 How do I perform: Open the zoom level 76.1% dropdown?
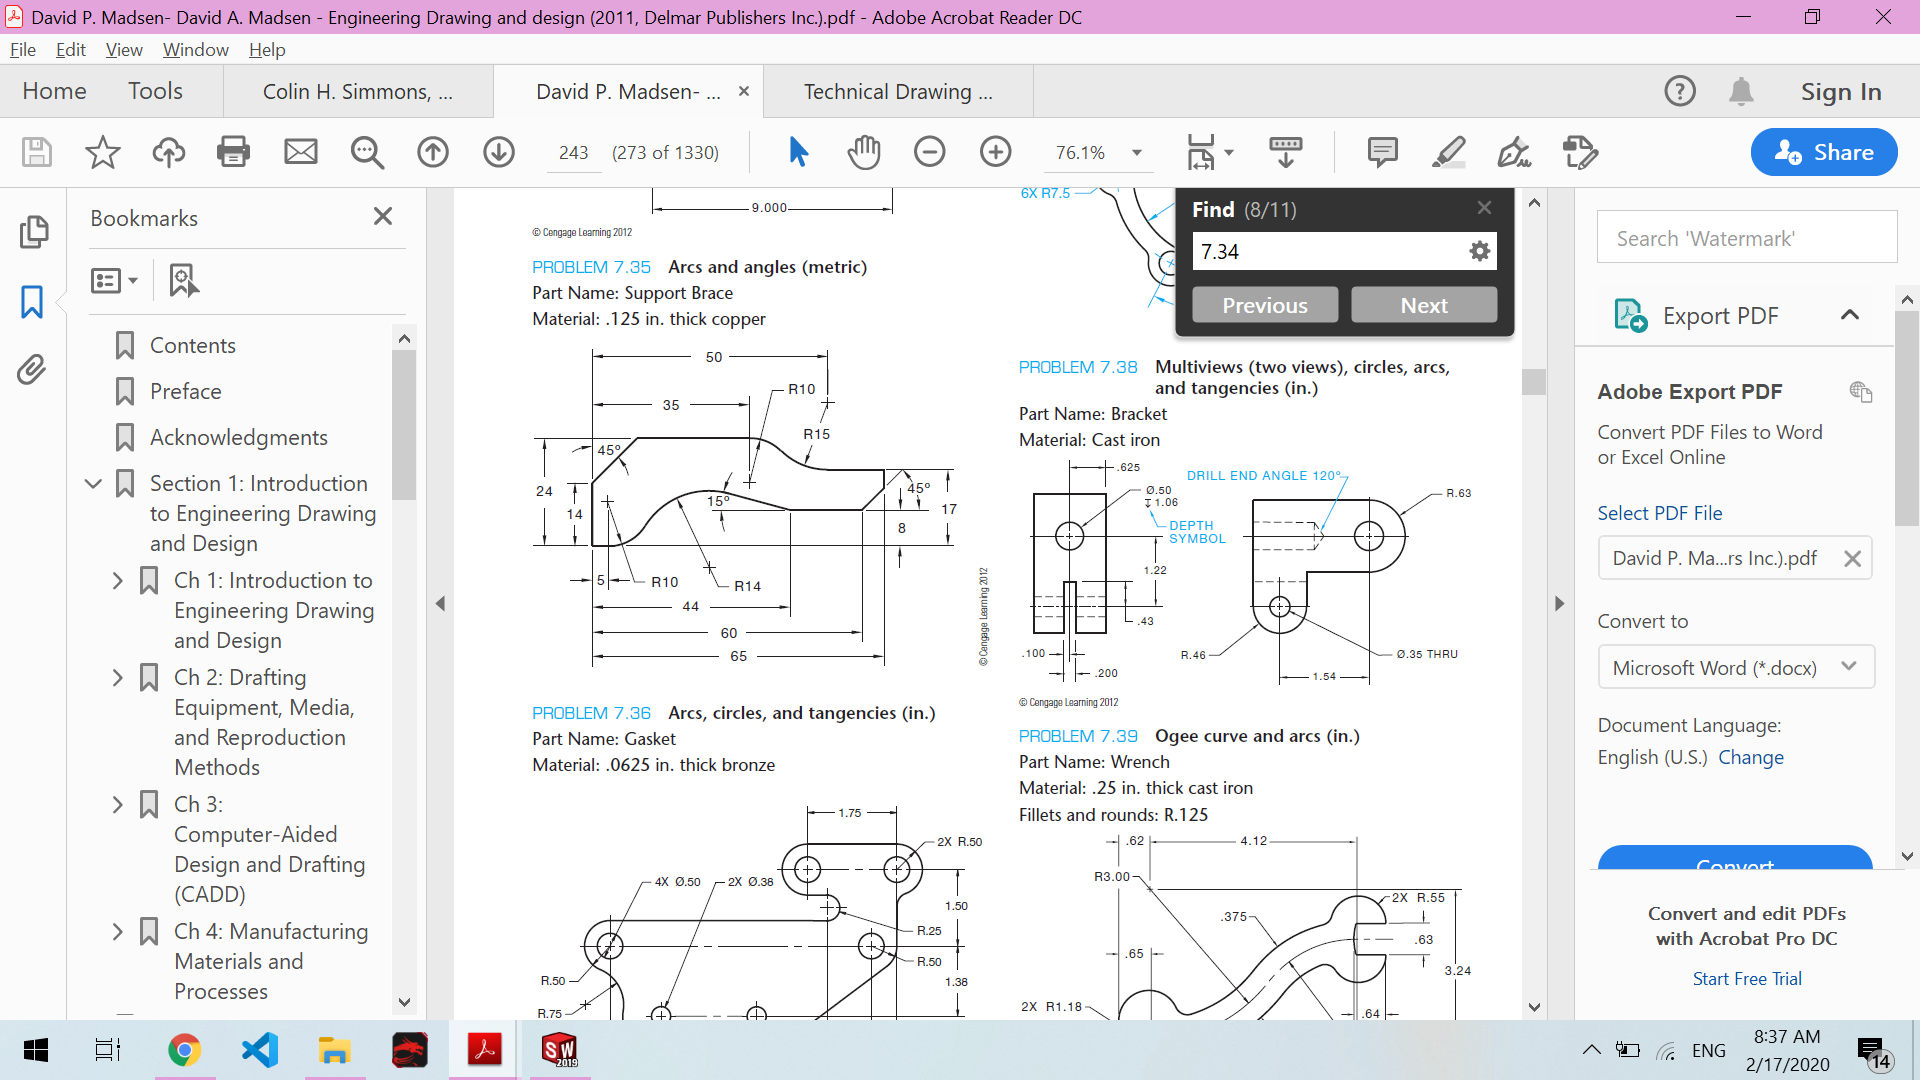(x=1137, y=153)
